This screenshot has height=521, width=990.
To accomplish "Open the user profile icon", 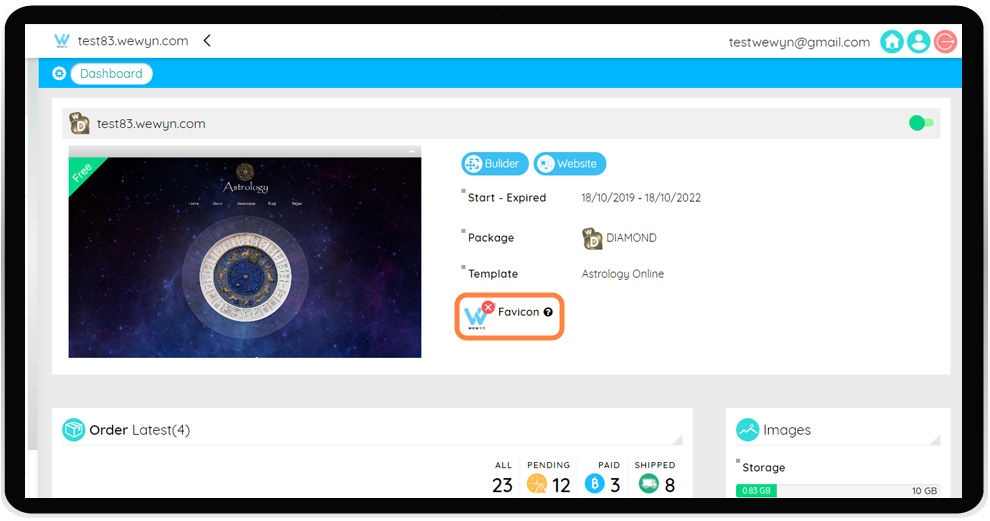I will tap(919, 42).
